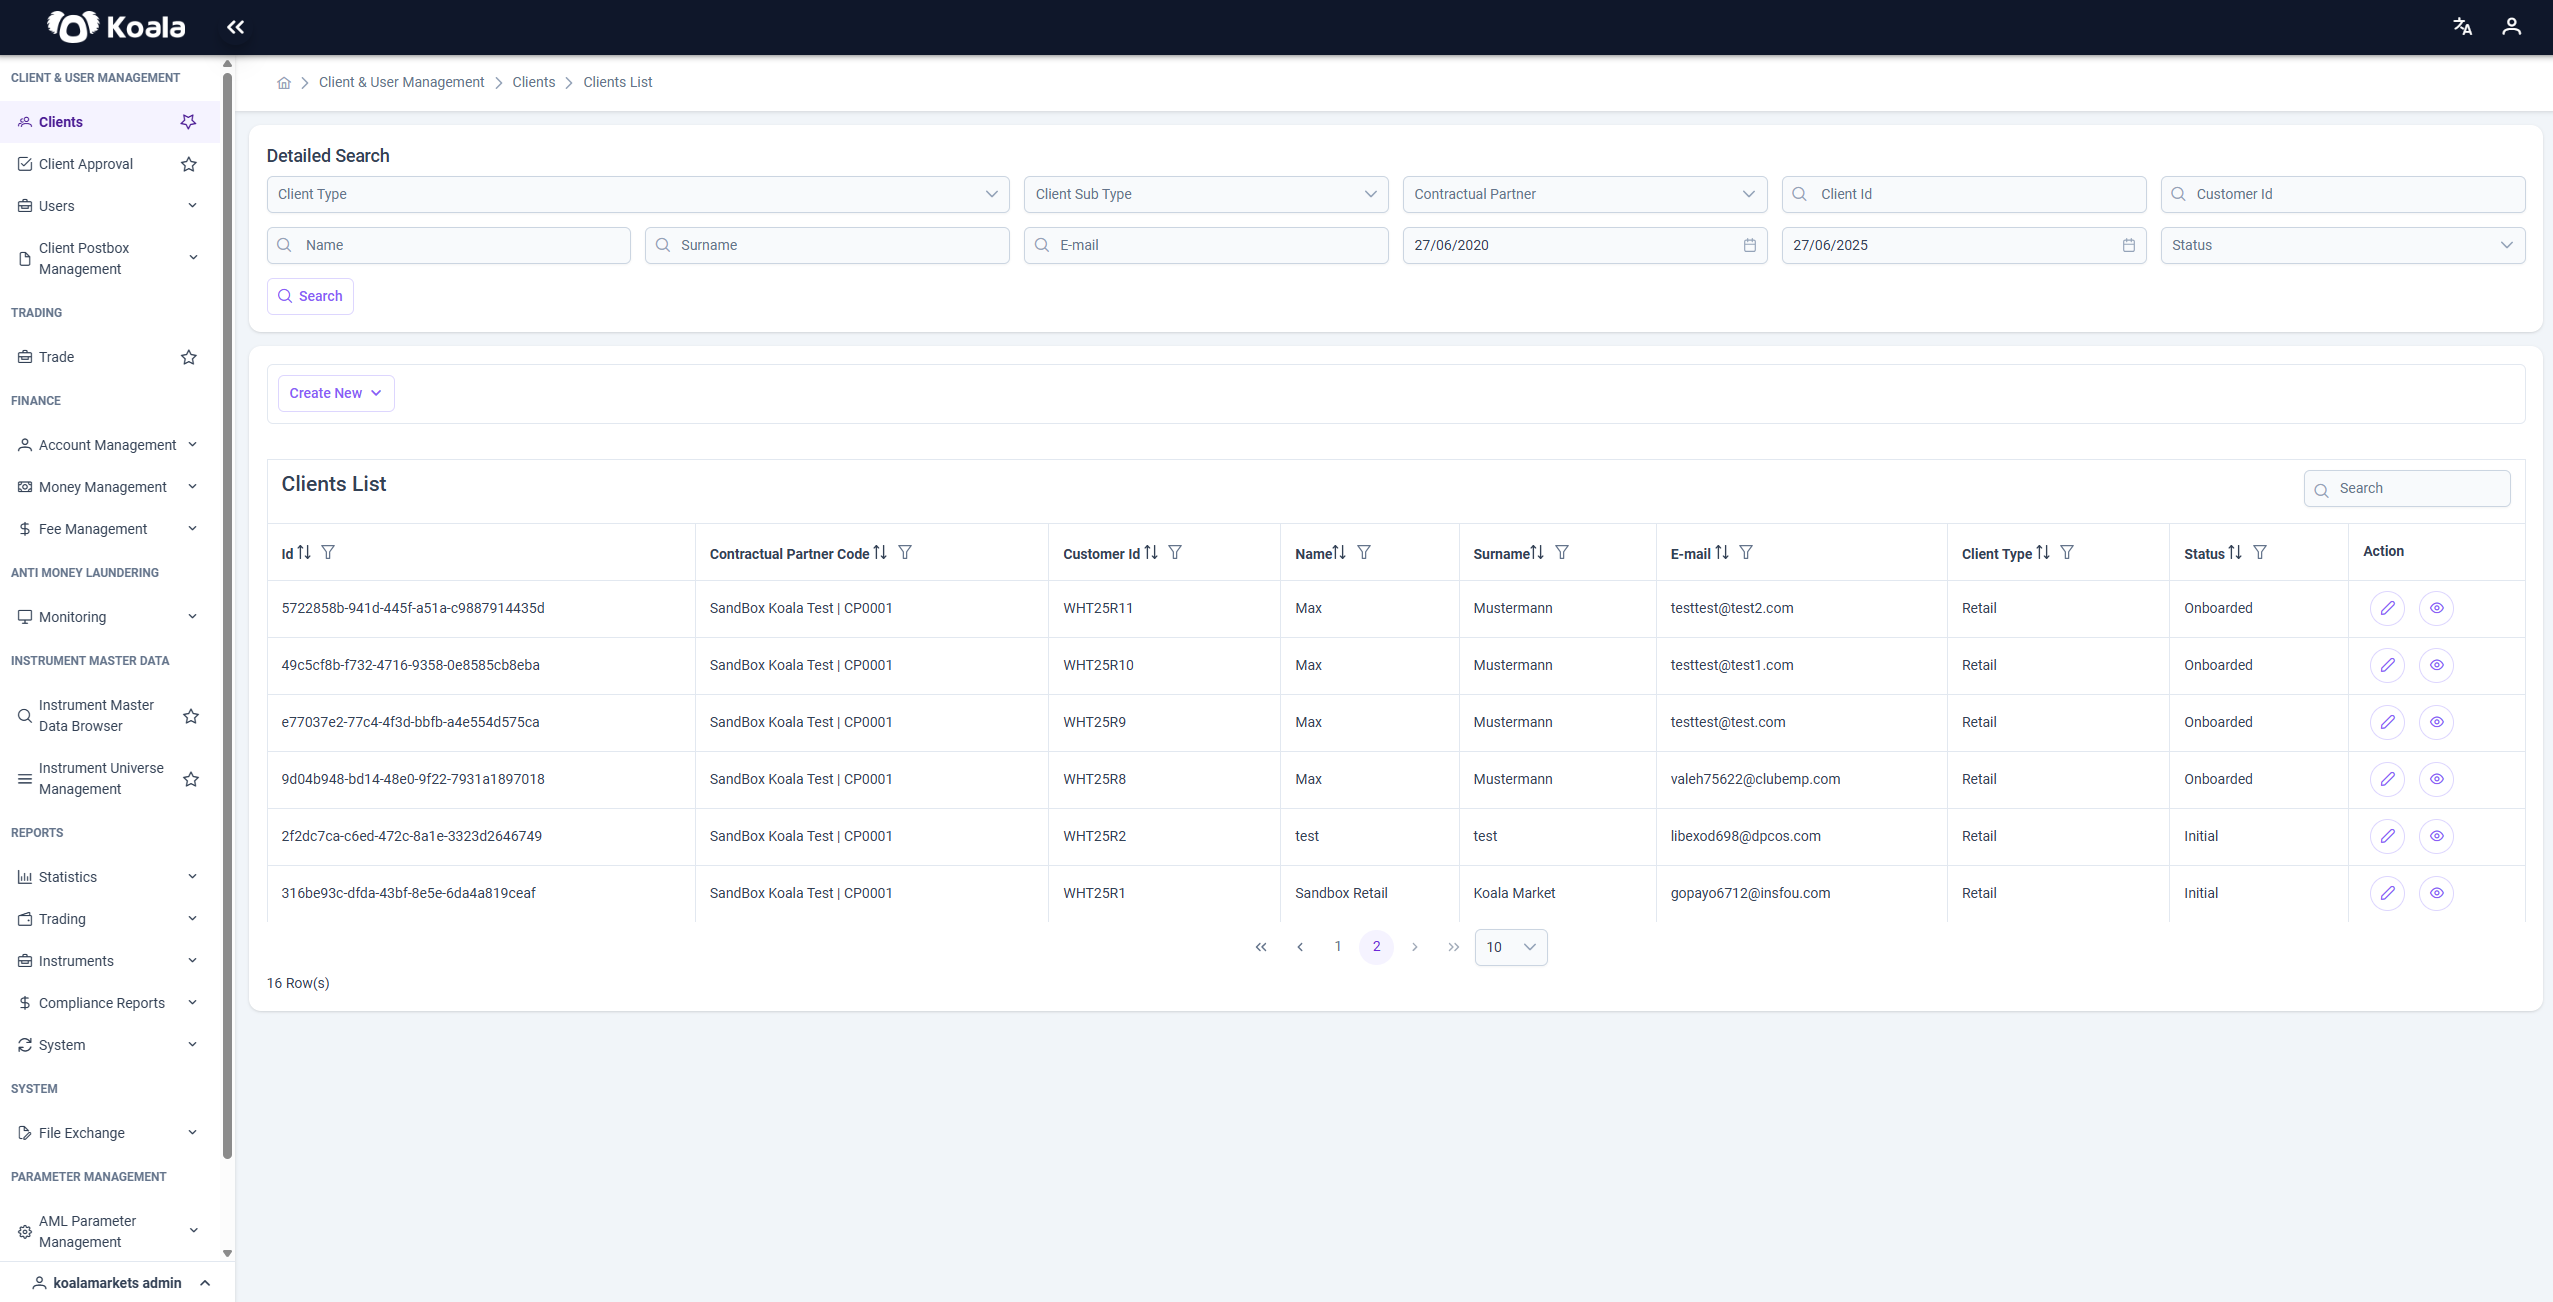Expand the Monitoring menu

point(110,617)
